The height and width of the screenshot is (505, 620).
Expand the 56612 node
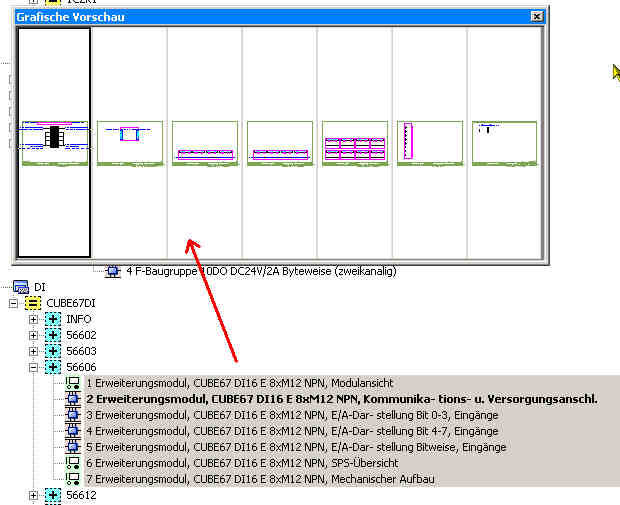(x=33, y=495)
